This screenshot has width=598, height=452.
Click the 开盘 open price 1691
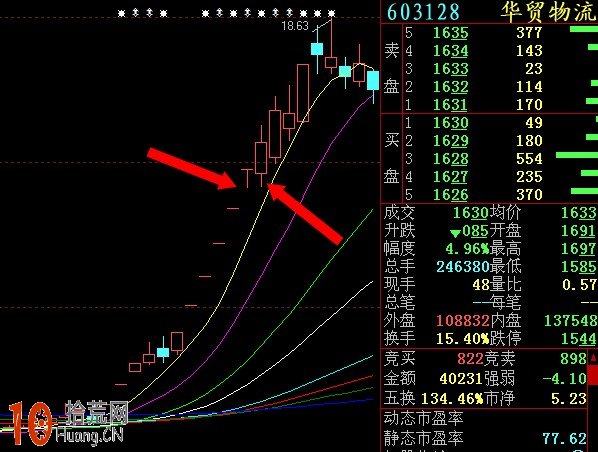point(578,231)
